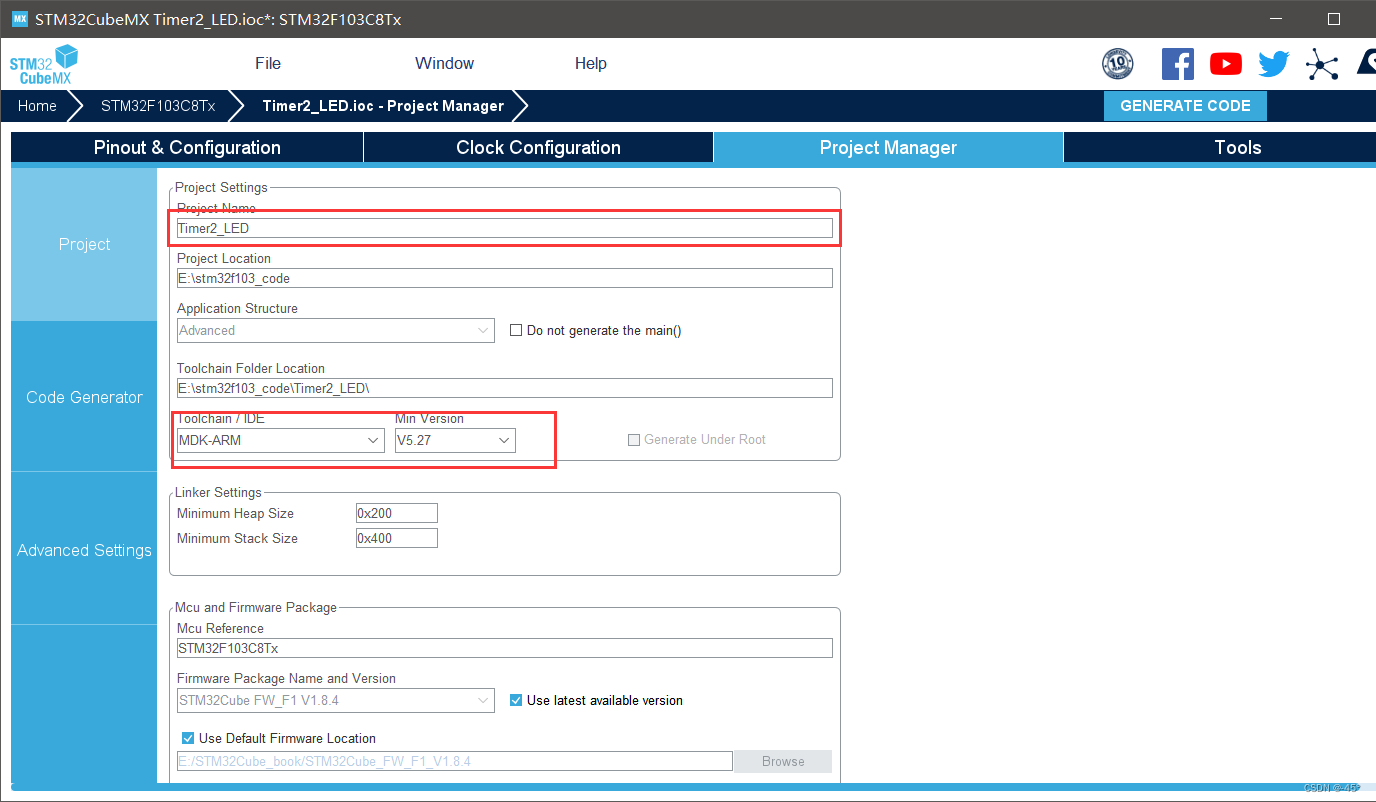1376x802 pixels.
Task: Click the Project Name field
Action: click(504, 228)
